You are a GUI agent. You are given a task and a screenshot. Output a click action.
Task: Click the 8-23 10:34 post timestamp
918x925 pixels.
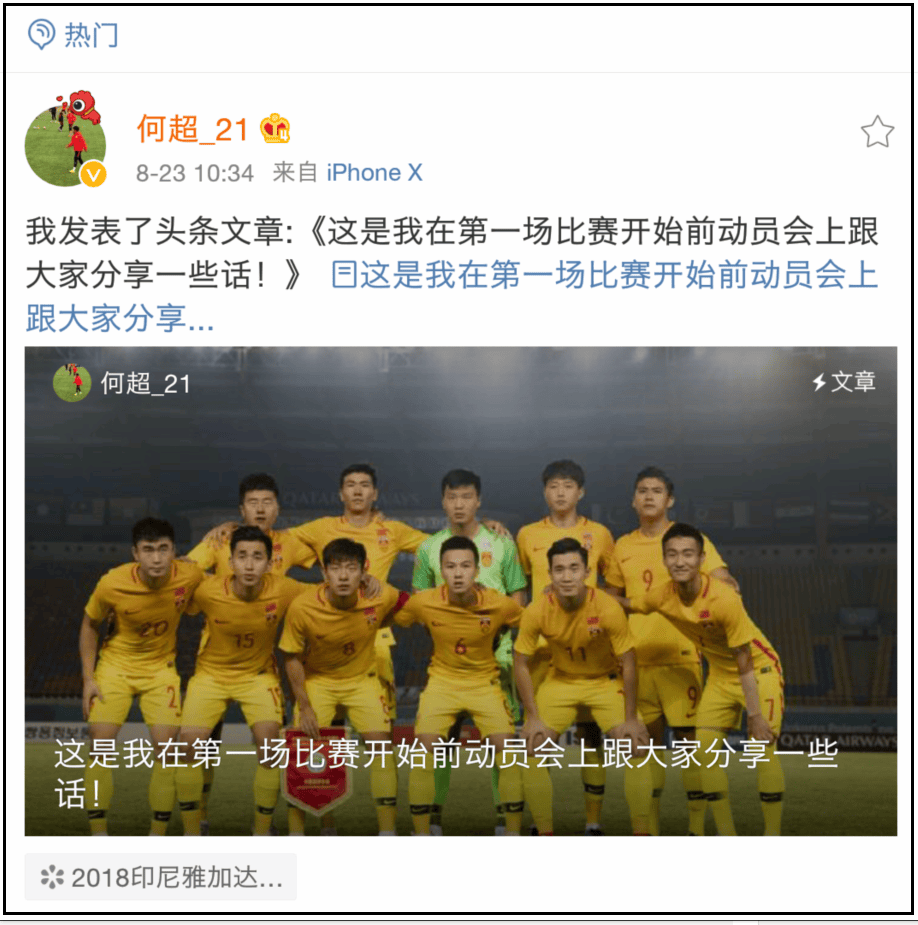tap(195, 173)
